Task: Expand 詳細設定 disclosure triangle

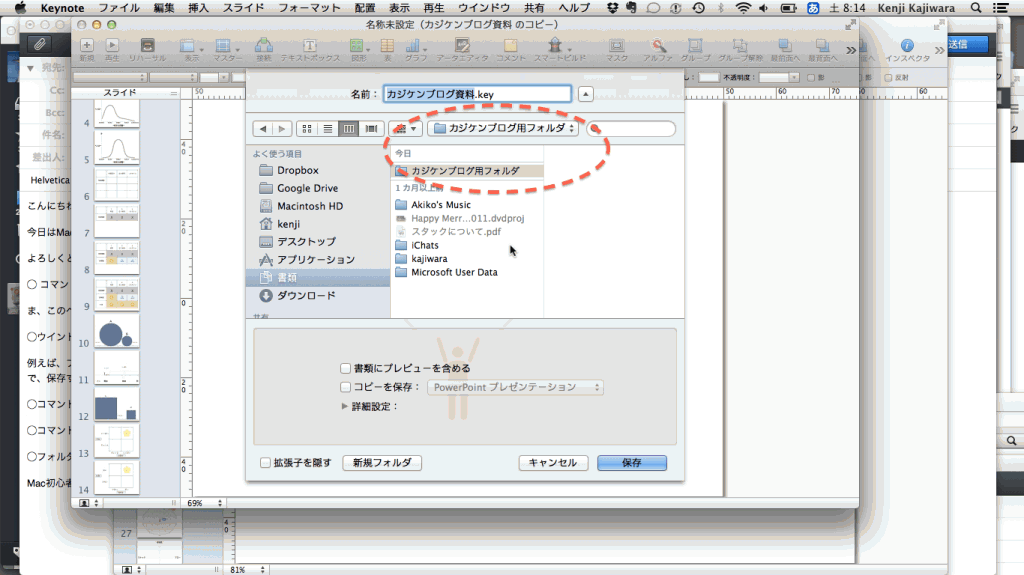Action: 345,406
